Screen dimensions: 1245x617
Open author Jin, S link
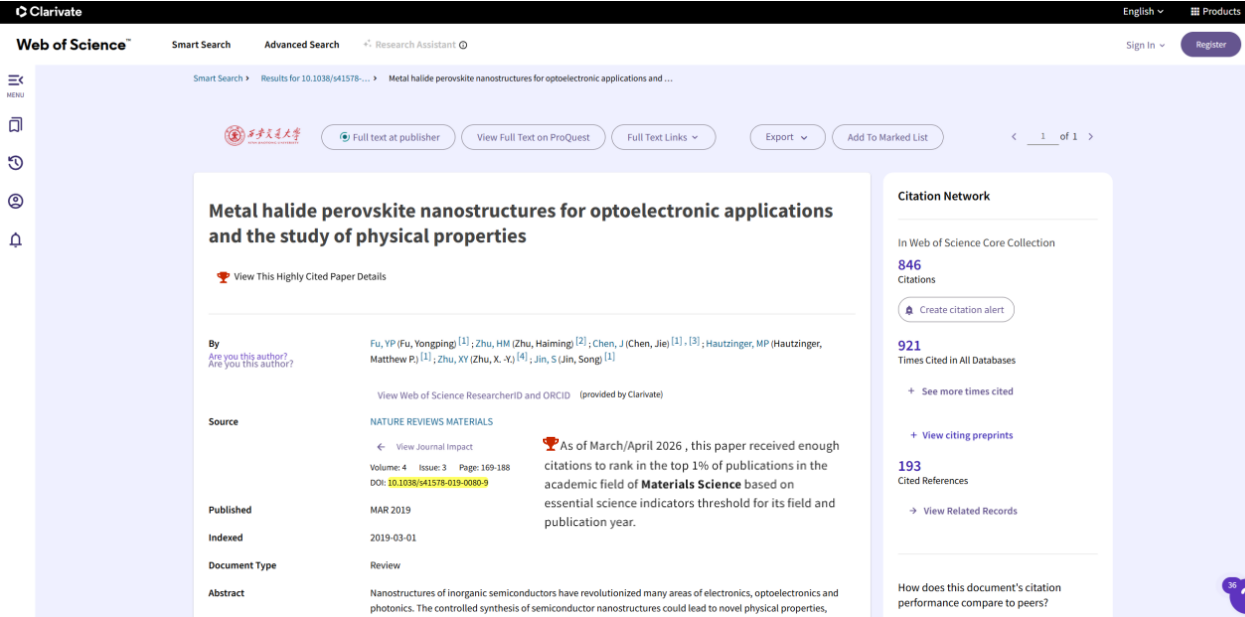544,359
